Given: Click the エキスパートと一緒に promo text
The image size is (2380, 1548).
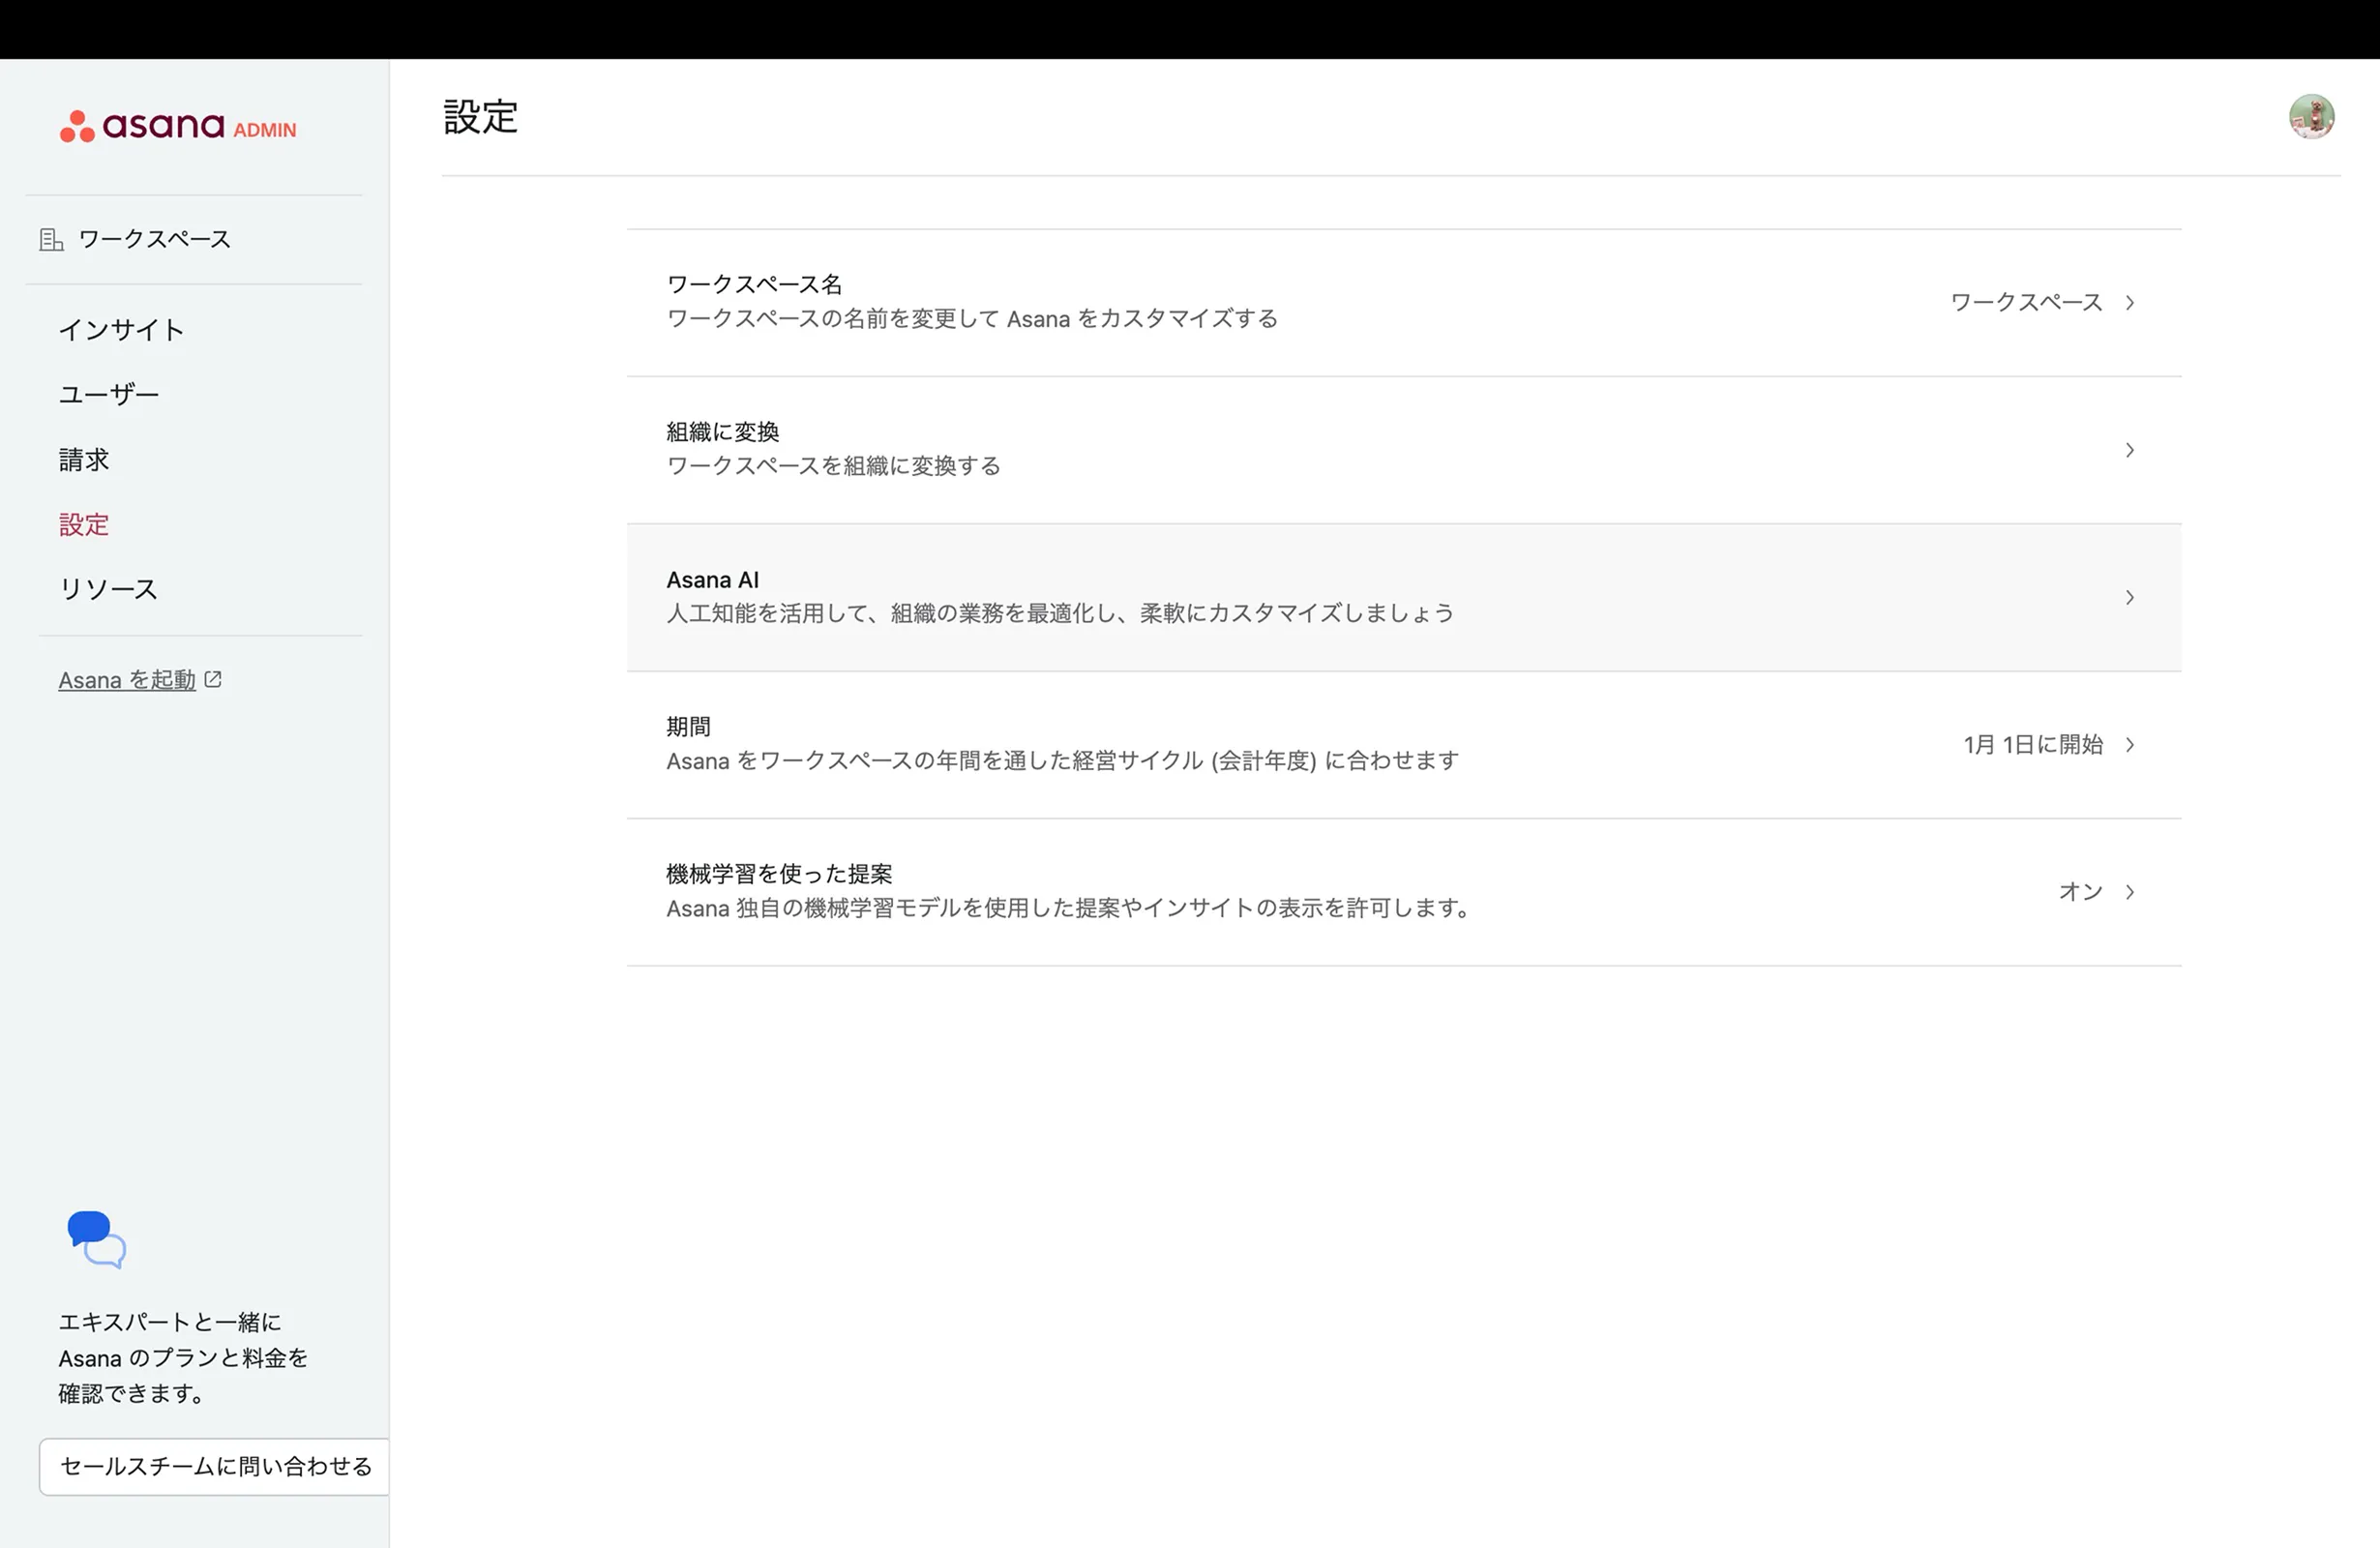Looking at the screenshot, I should [183, 1357].
